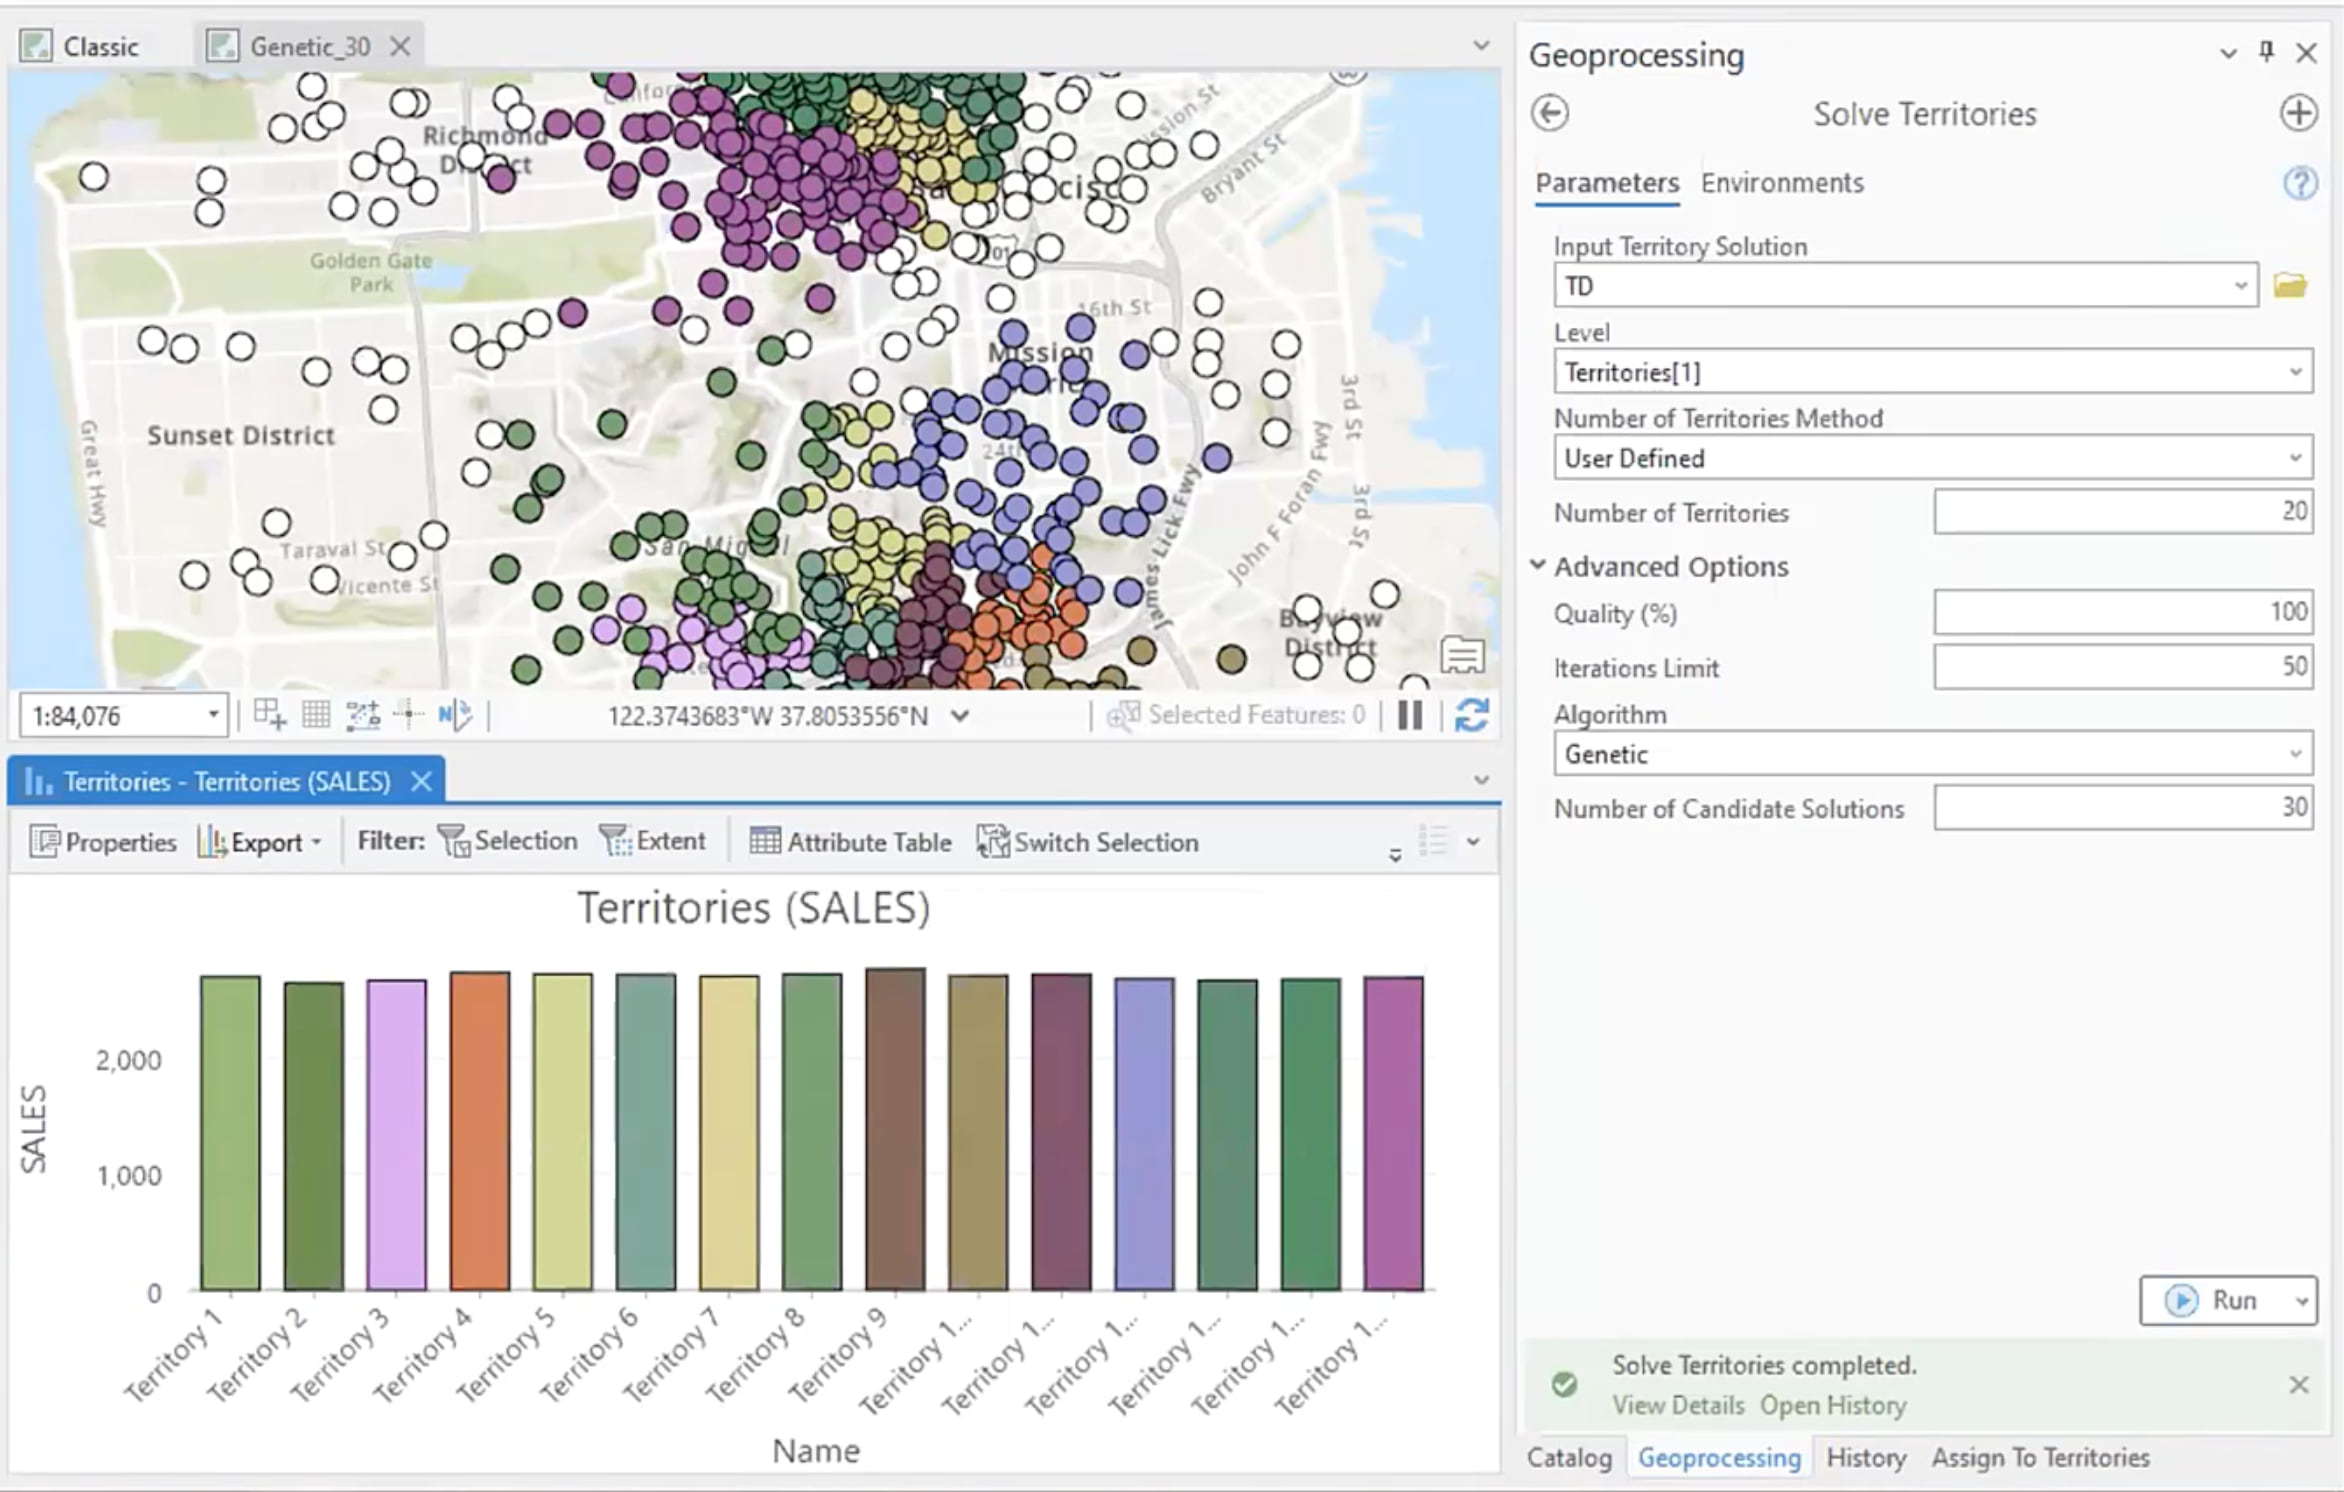Click the Number of Candidate Solutions field

2122,808
